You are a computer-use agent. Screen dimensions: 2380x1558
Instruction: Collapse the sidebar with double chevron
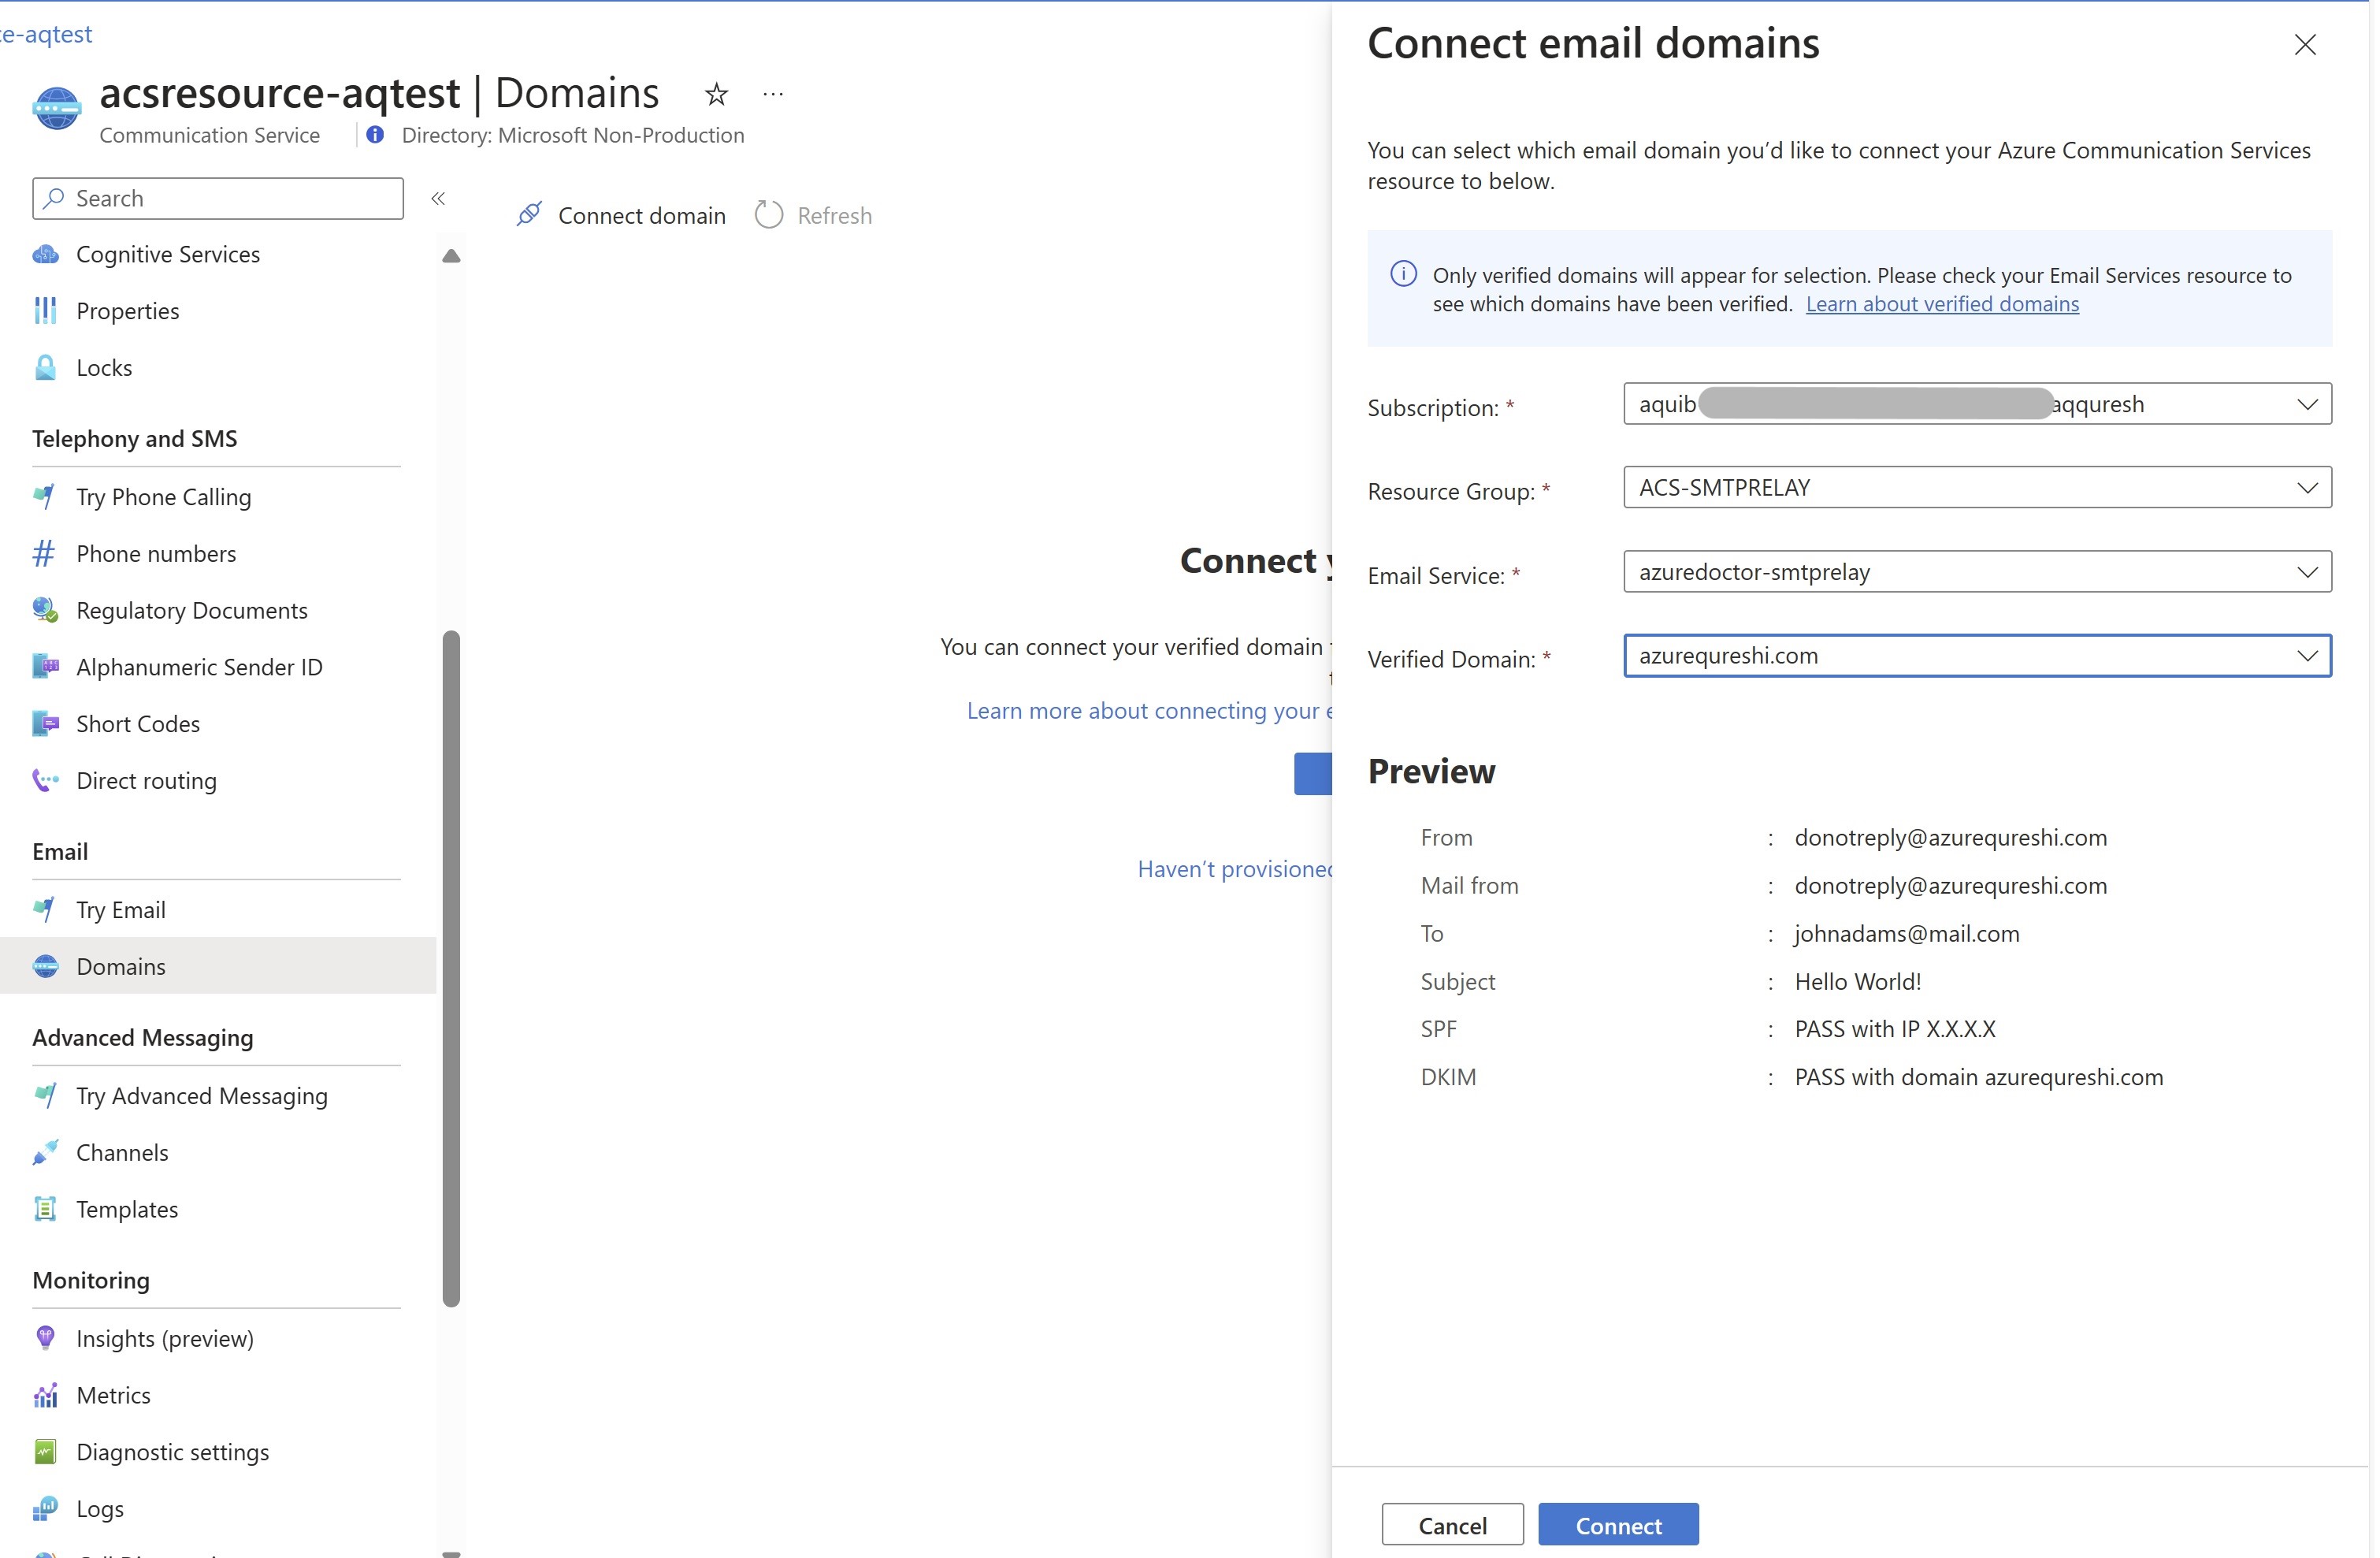coord(438,198)
